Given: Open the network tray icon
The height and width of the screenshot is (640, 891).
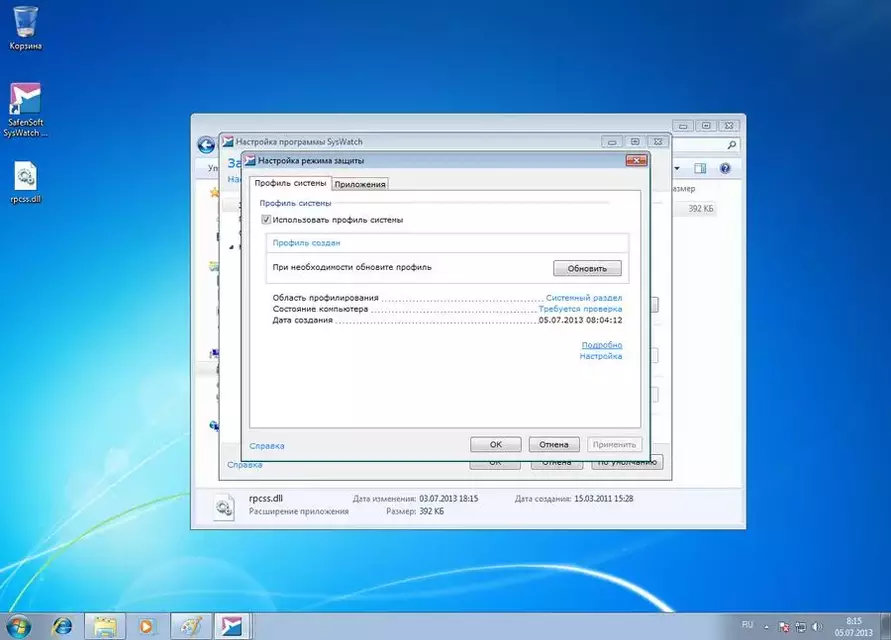Looking at the screenshot, I should tap(801, 627).
